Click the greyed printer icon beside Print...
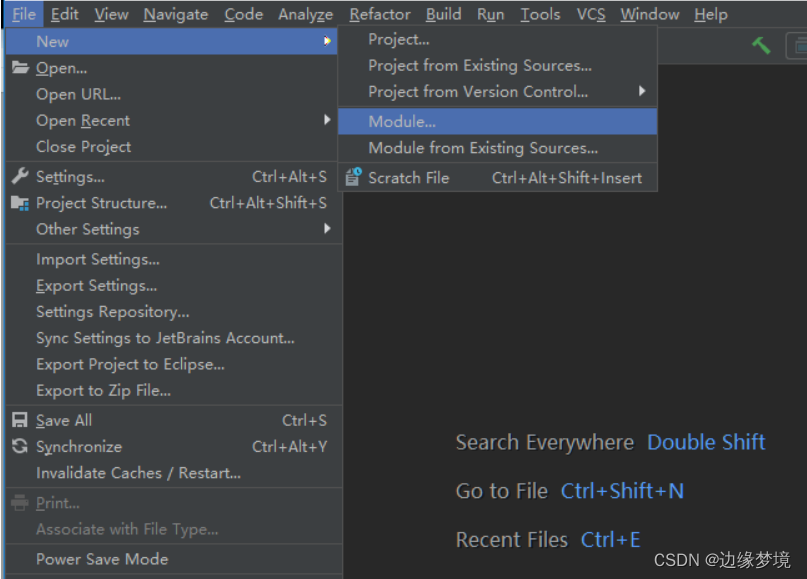This screenshot has width=807, height=579. coord(20,502)
